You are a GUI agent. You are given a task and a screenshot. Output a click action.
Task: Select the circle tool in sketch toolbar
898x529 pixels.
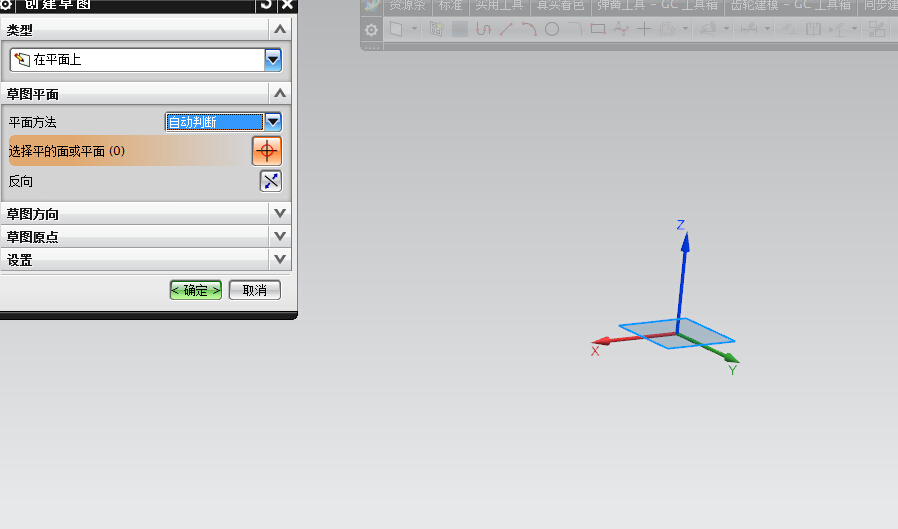pyautogui.click(x=551, y=29)
